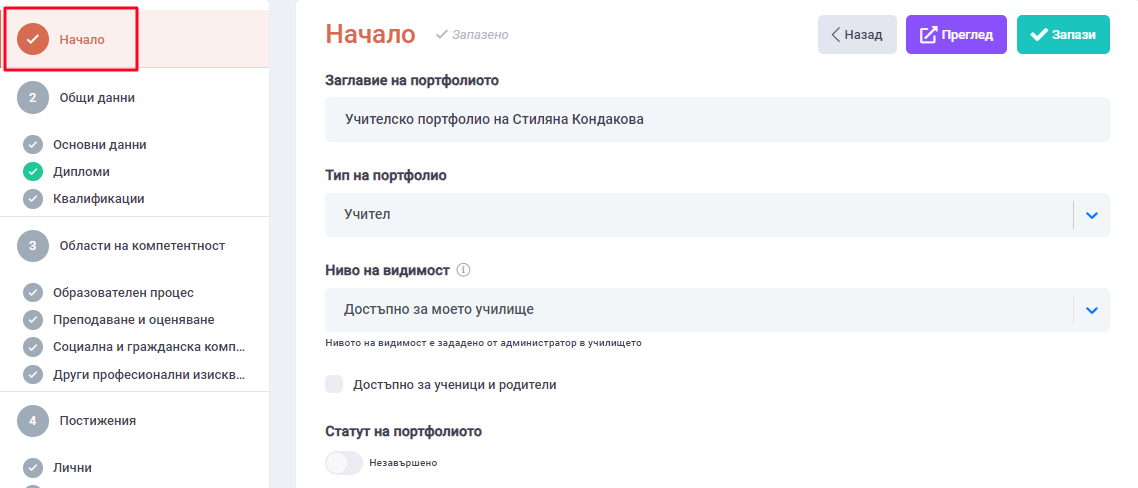Screen dimensions: 1138x488
Task: Click the check icon beside Квалификации
Action: coord(33,199)
